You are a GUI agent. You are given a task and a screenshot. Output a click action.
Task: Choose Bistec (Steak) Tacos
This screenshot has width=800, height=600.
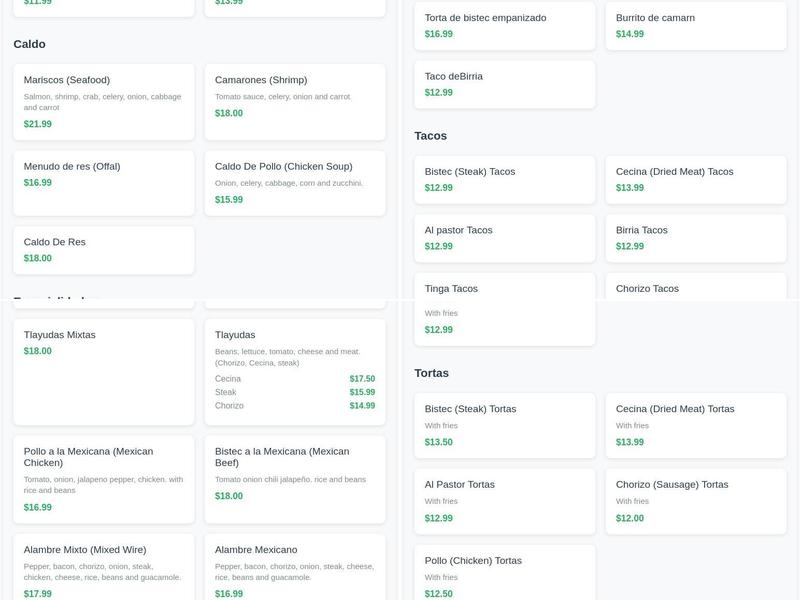504,179
